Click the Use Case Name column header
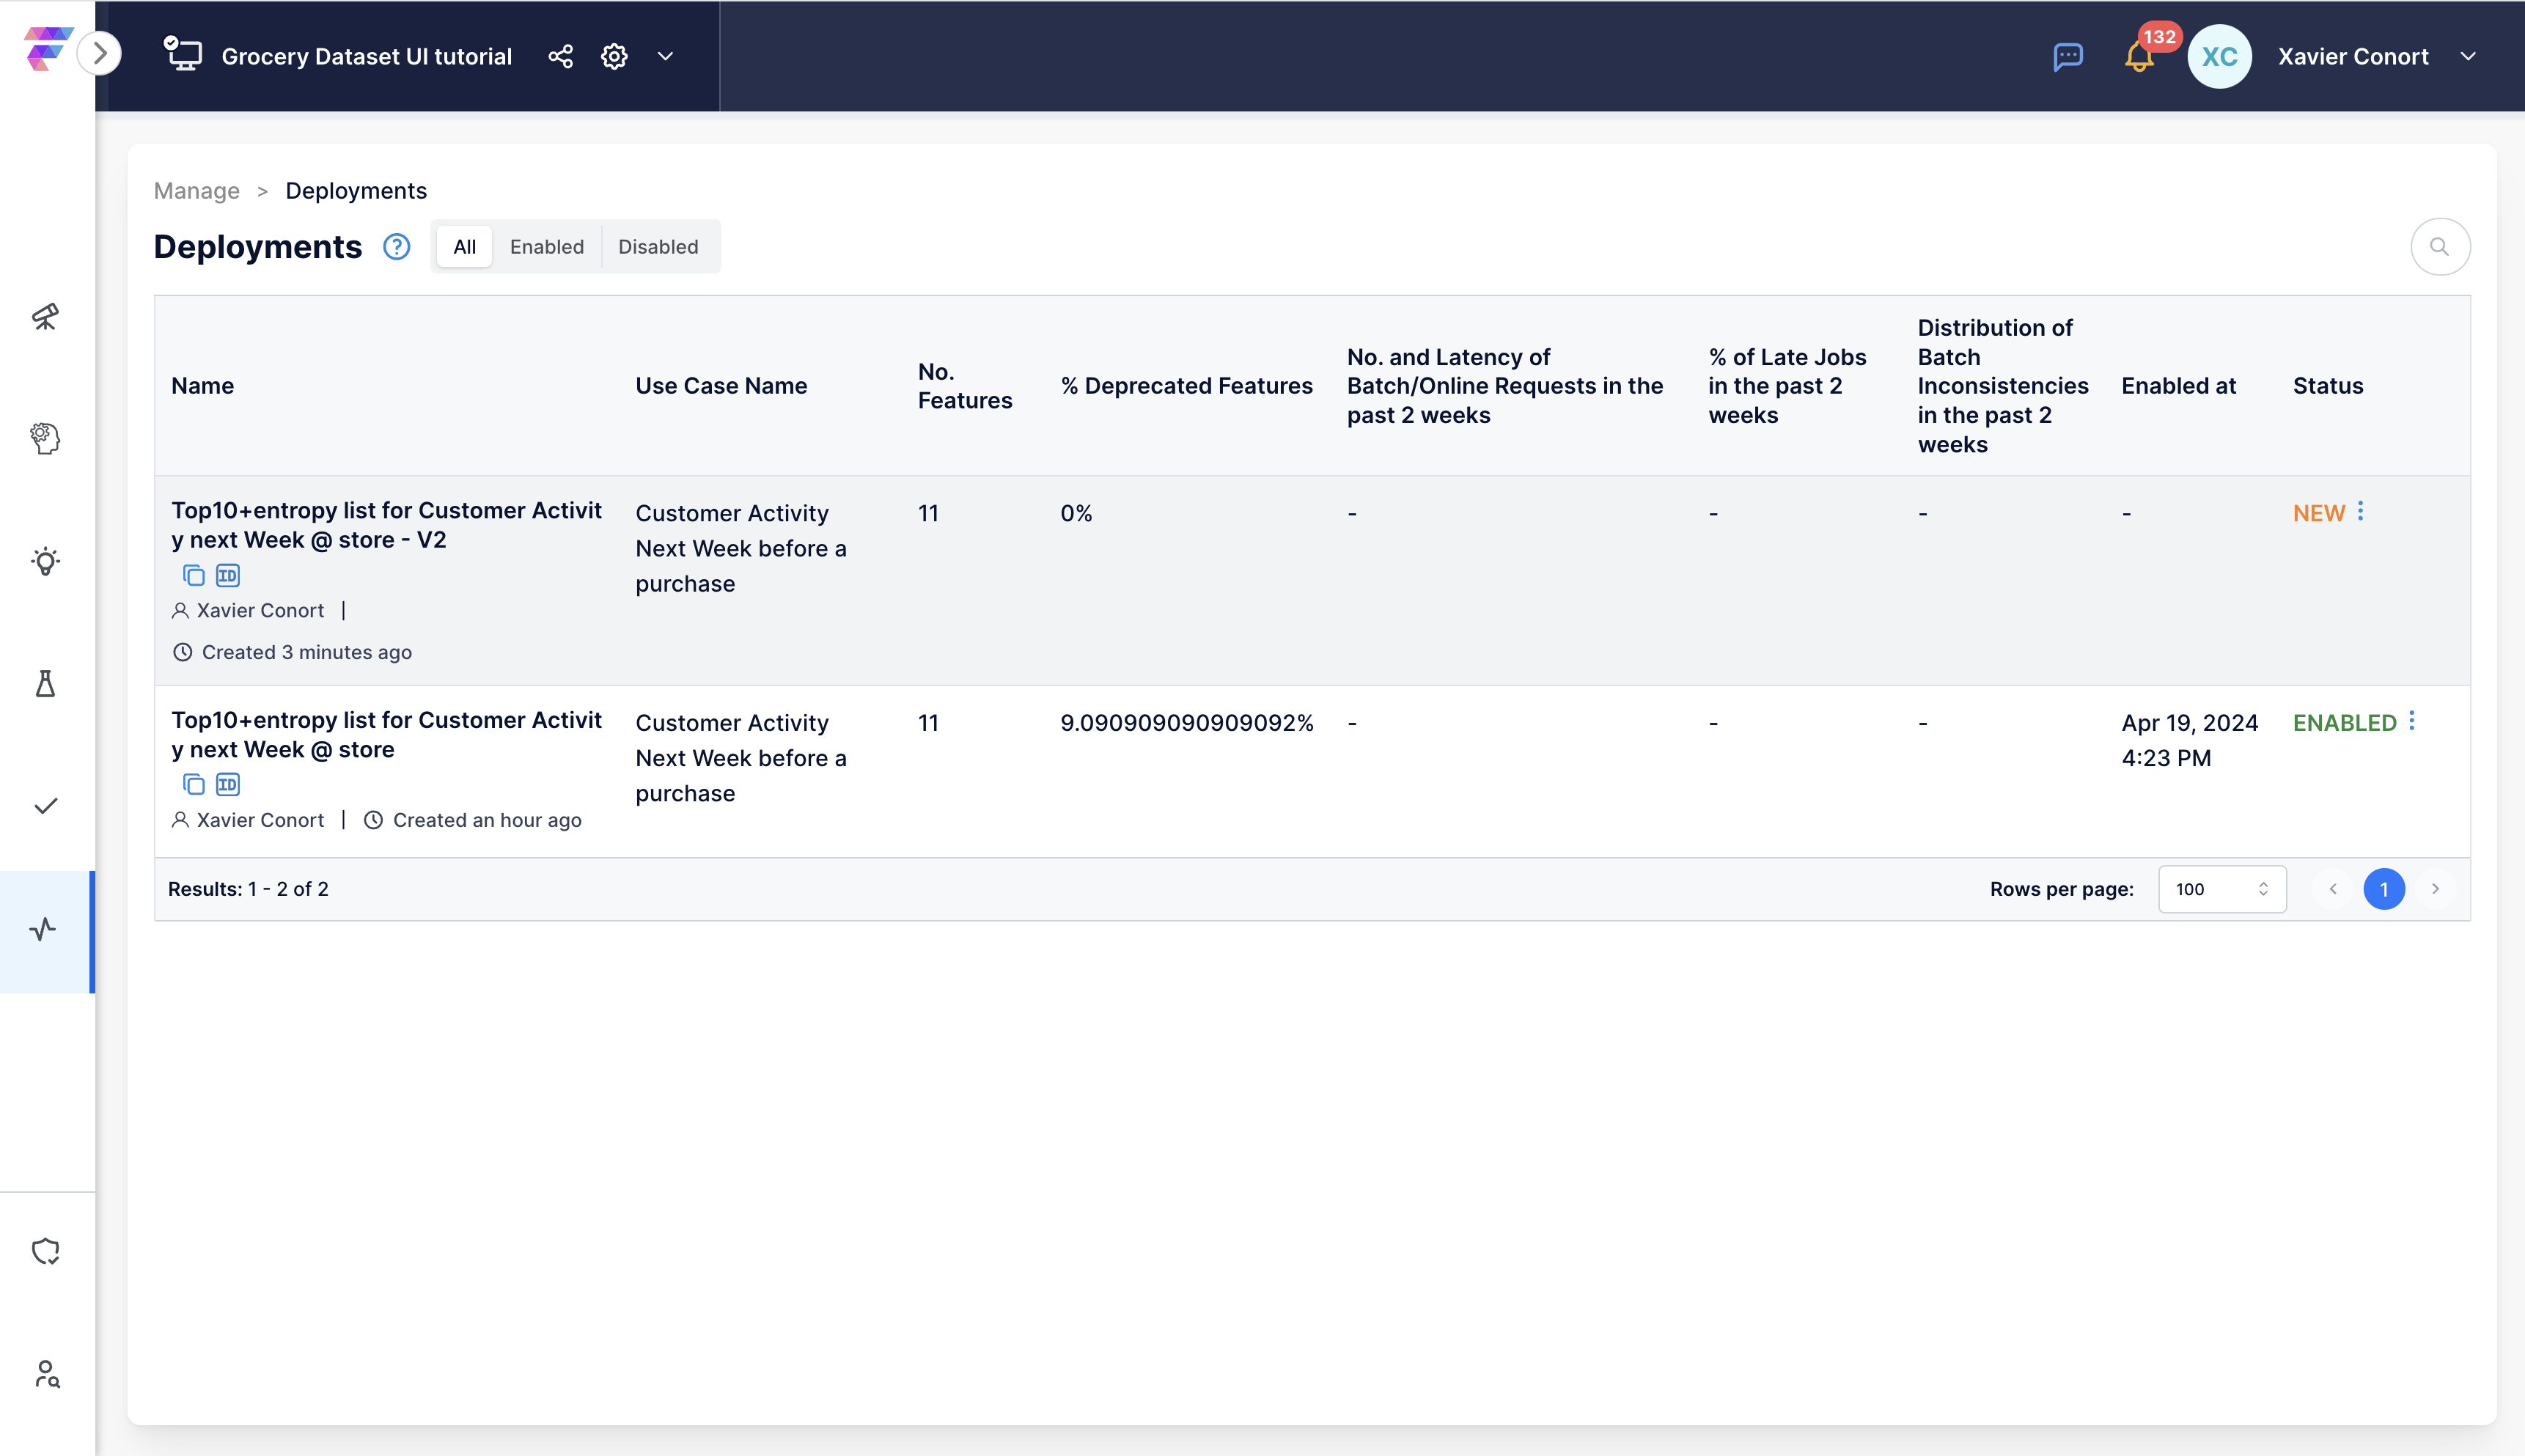This screenshot has width=2525, height=1456. pos(721,386)
